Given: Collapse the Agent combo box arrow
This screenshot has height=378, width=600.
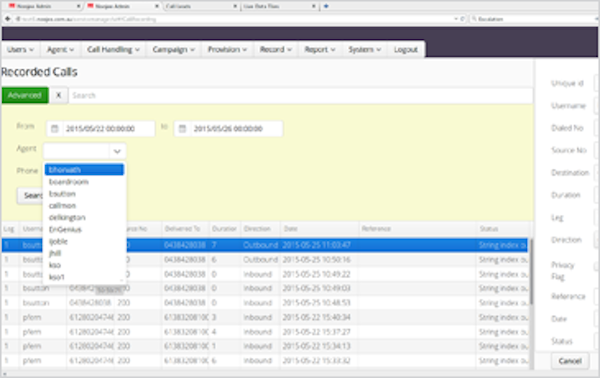Looking at the screenshot, I should point(117,151).
